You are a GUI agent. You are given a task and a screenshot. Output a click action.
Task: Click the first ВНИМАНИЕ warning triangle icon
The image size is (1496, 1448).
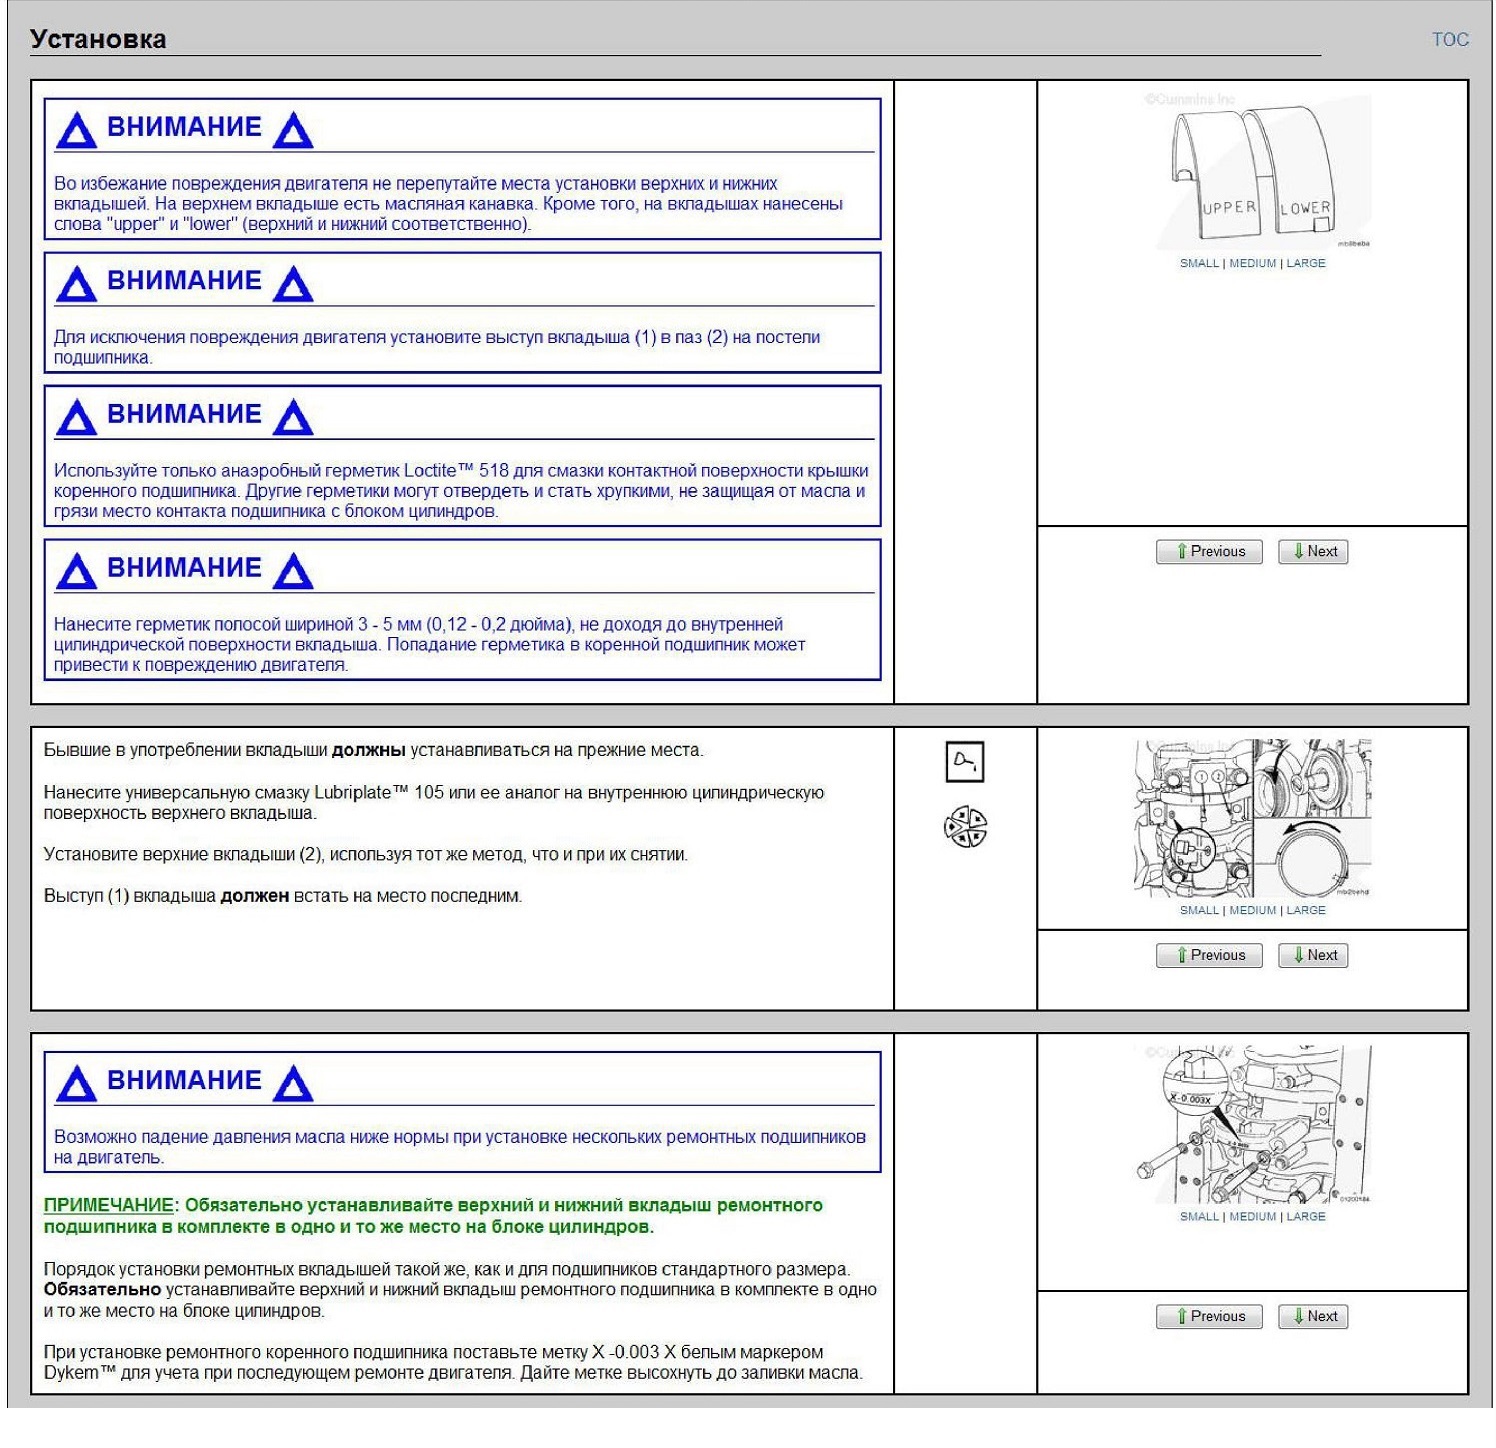pos(76,130)
